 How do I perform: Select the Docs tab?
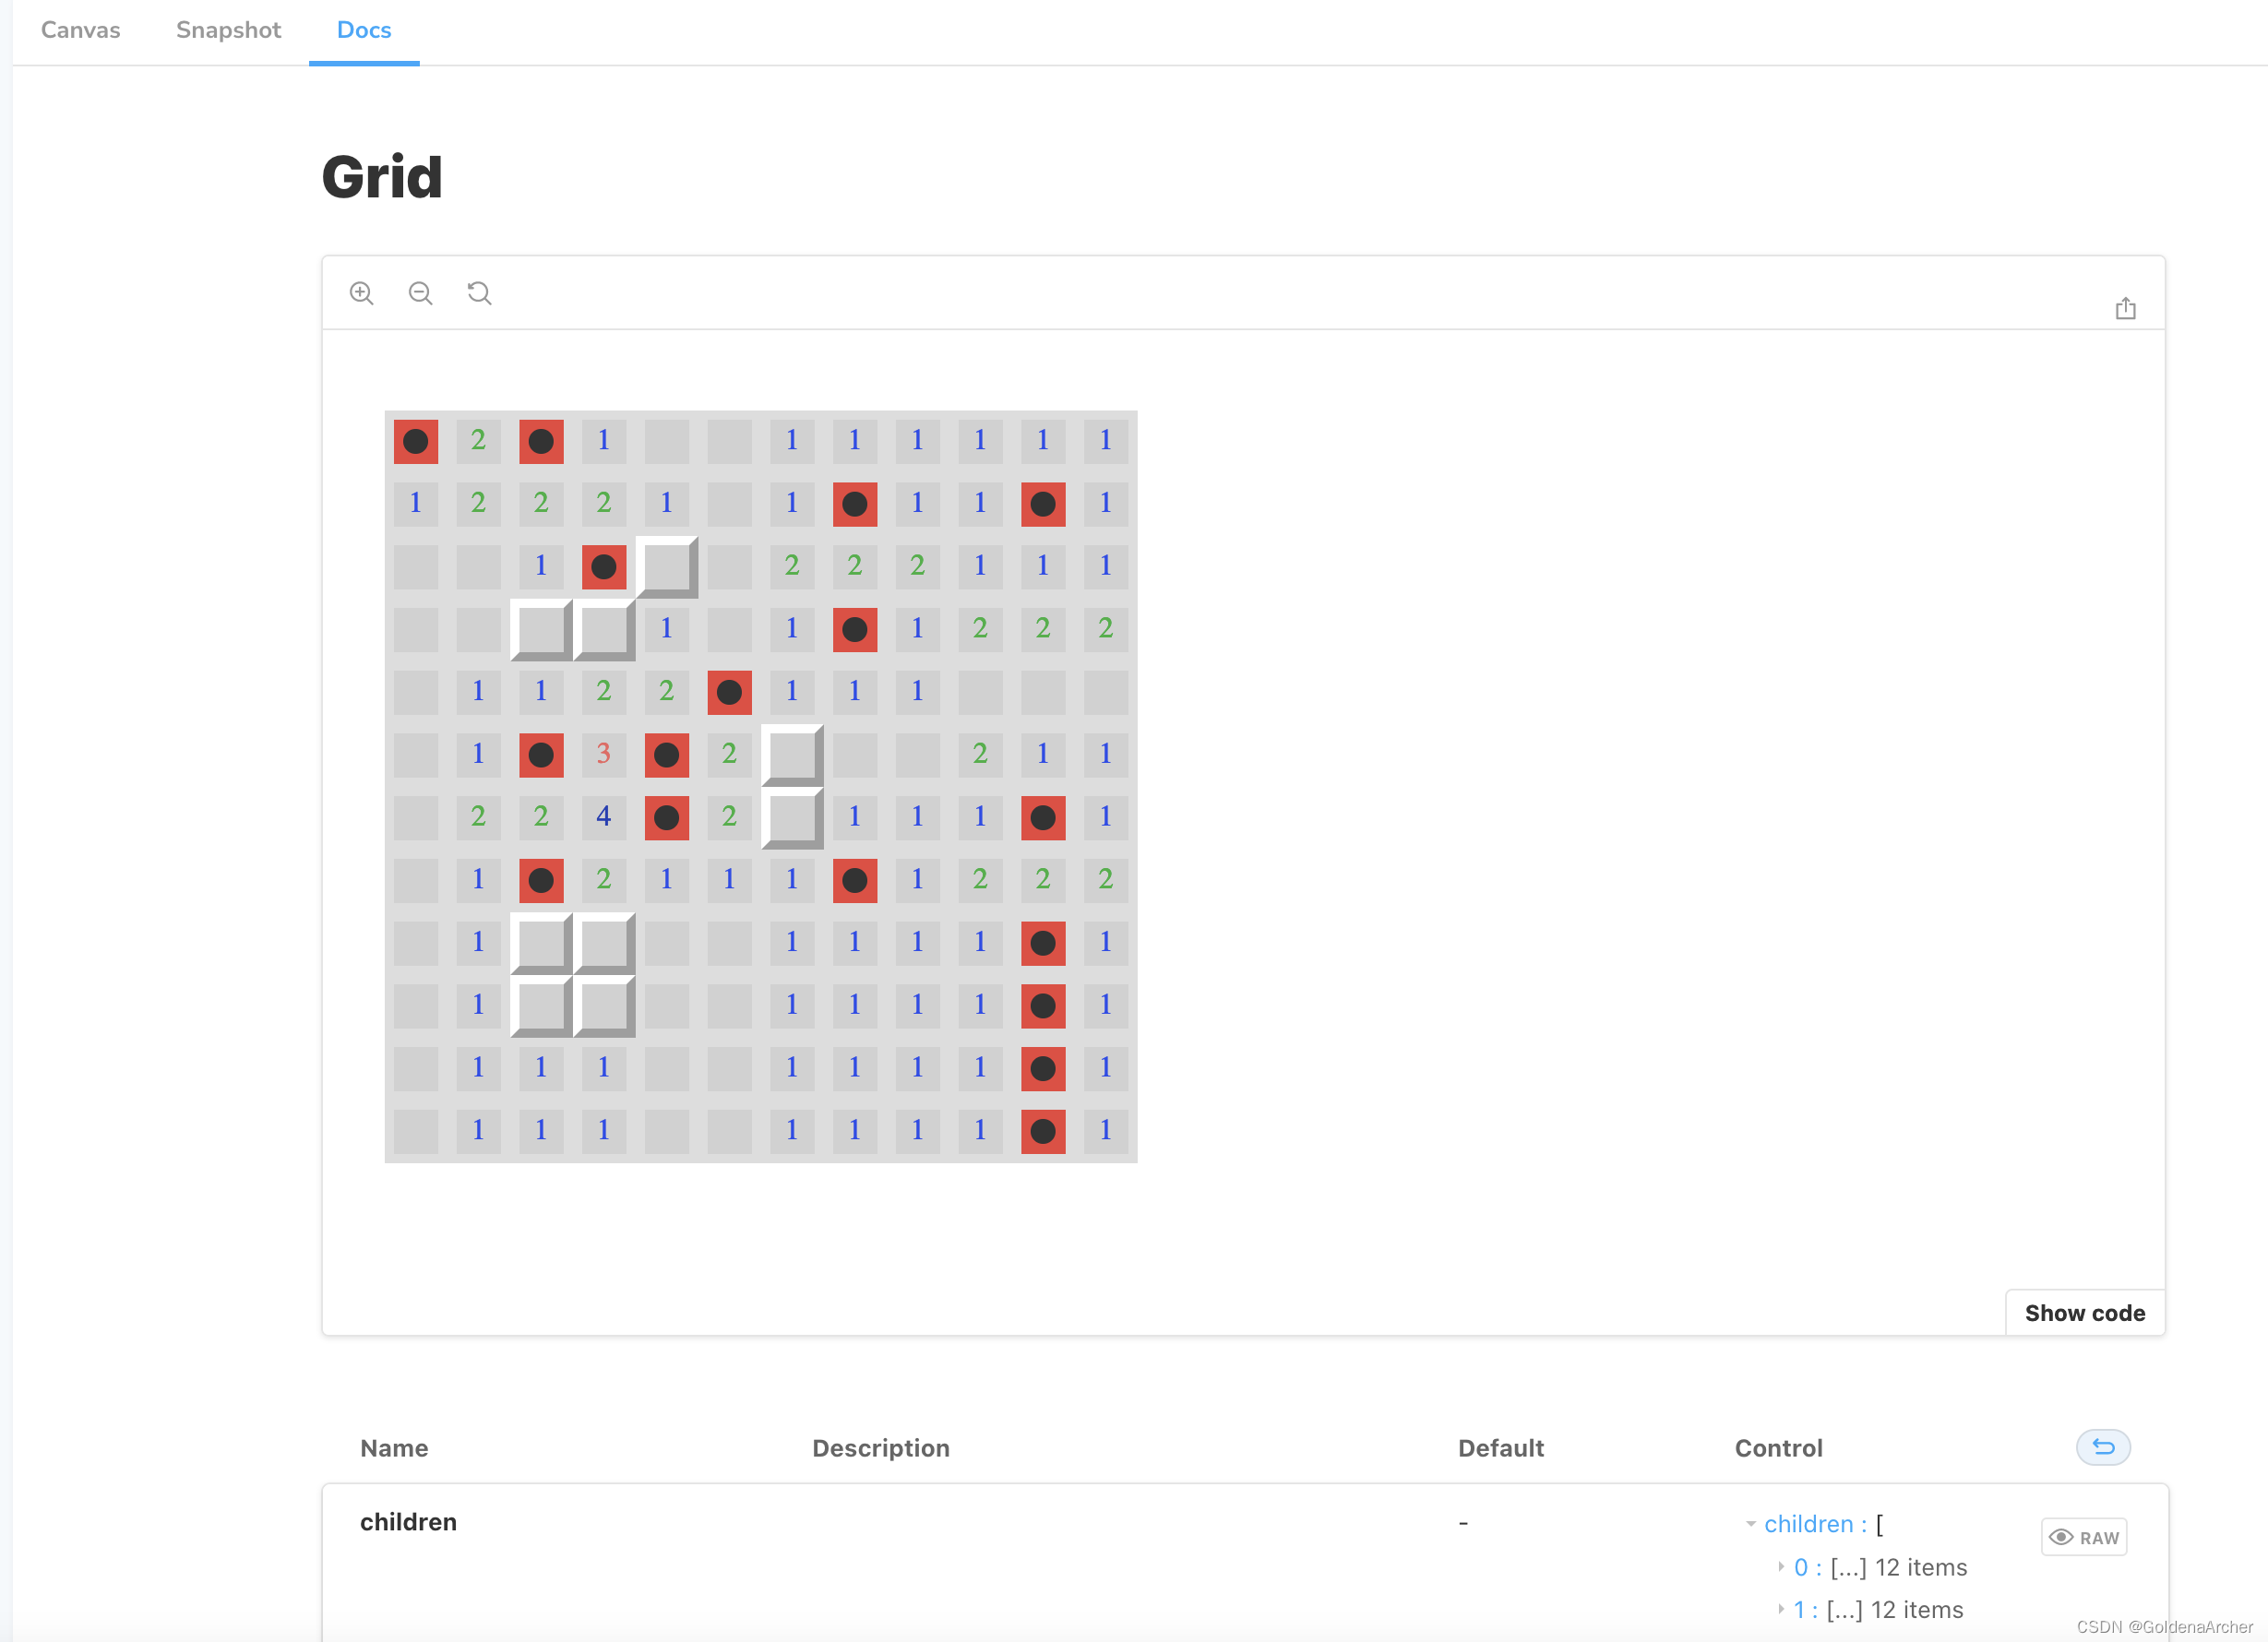click(364, 30)
